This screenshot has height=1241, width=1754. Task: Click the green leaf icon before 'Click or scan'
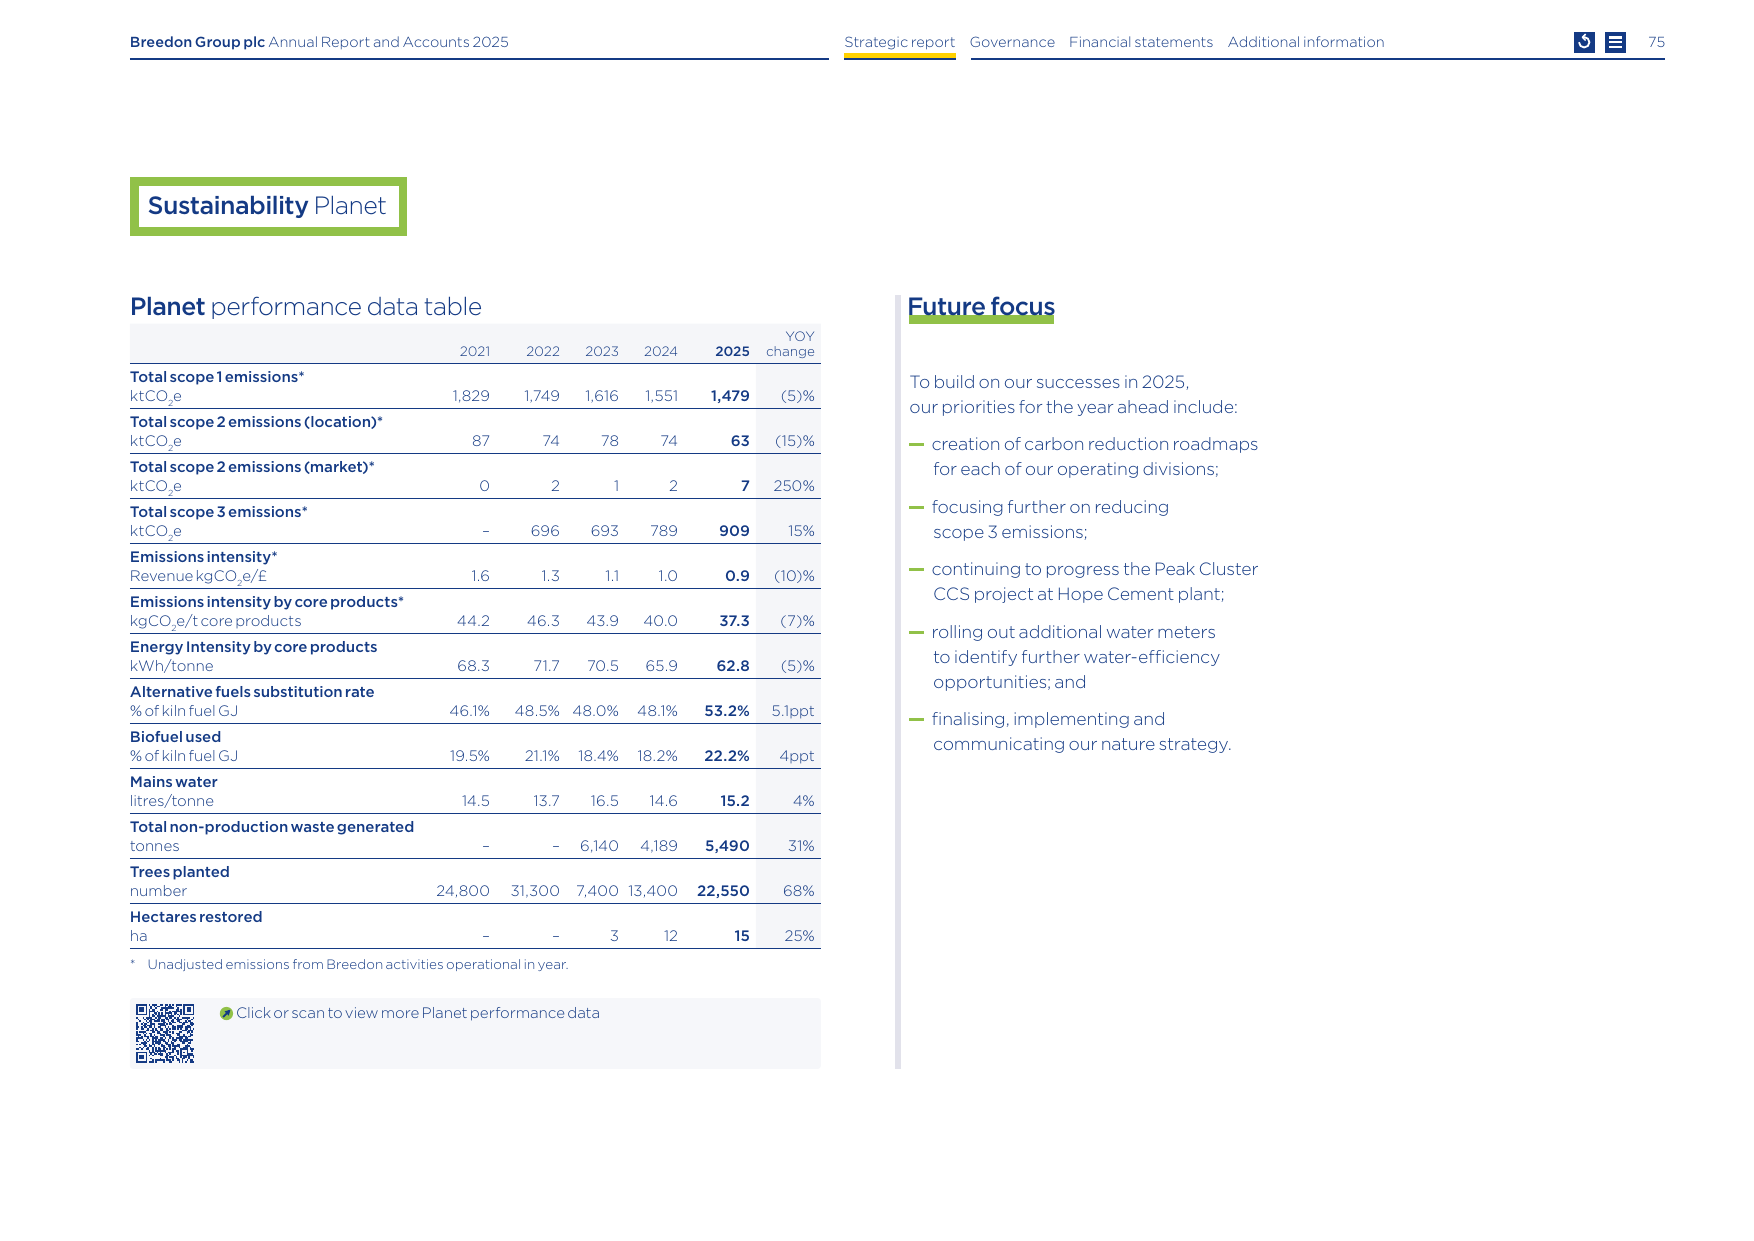pyautogui.click(x=226, y=1013)
